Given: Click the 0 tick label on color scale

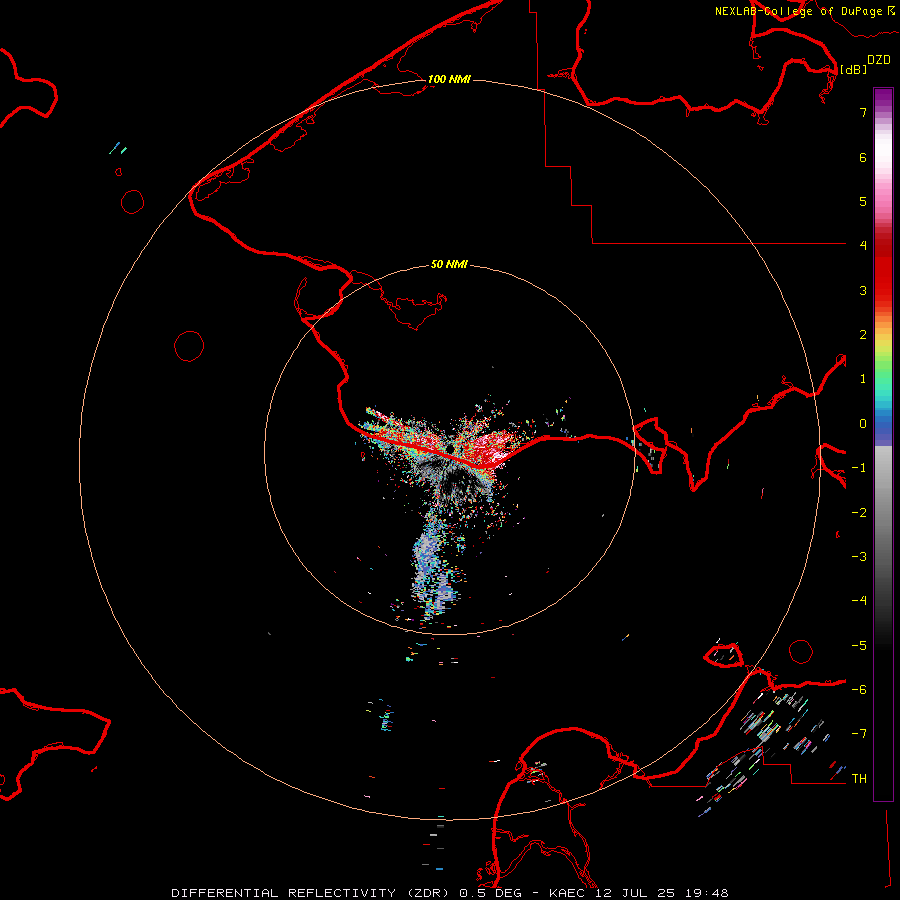Looking at the screenshot, I should (x=863, y=424).
